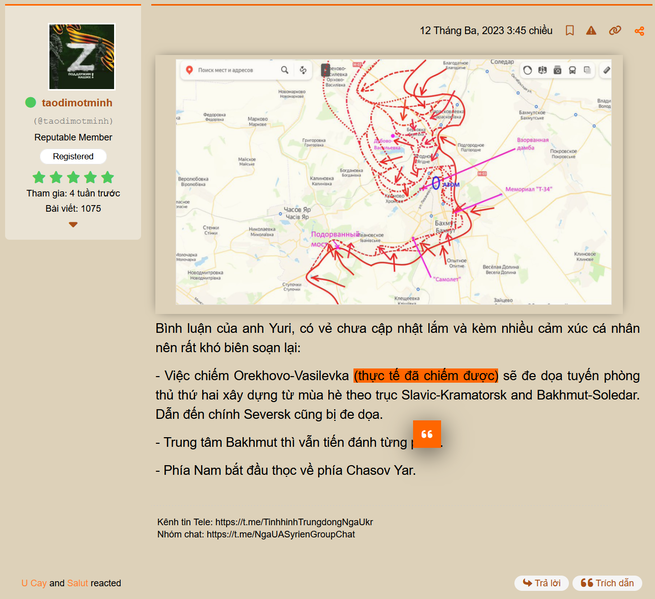Click the map ruler measurement tool
The image size is (655, 599).
click(x=606, y=70)
